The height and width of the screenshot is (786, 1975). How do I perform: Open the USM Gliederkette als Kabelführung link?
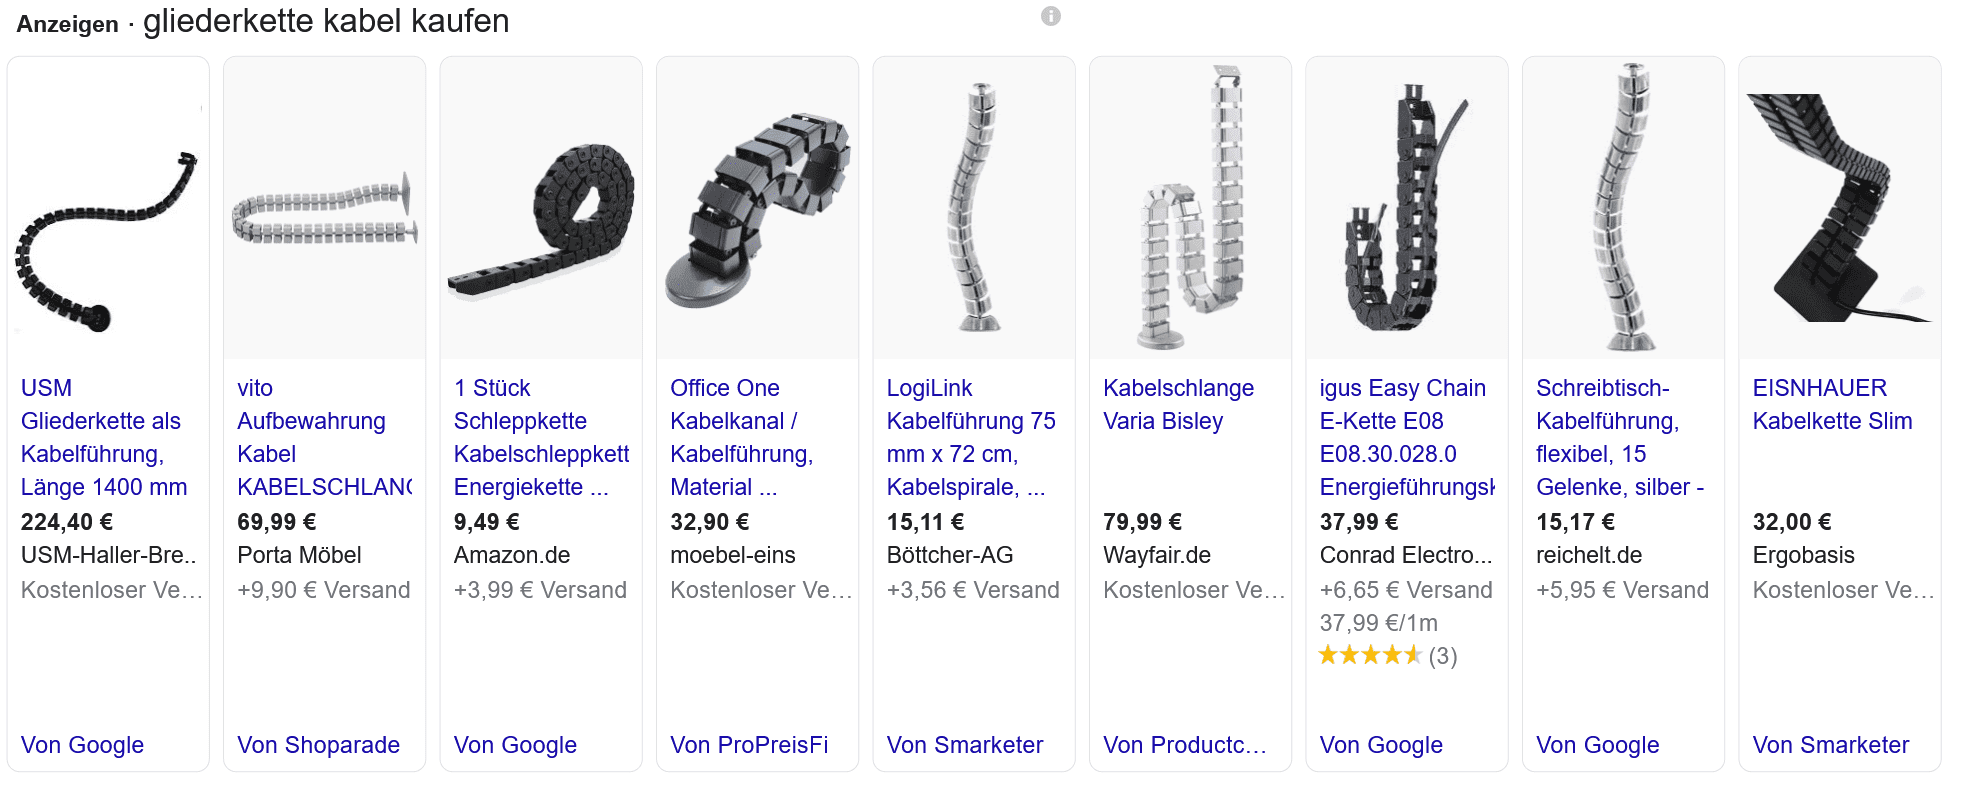[x=104, y=437]
